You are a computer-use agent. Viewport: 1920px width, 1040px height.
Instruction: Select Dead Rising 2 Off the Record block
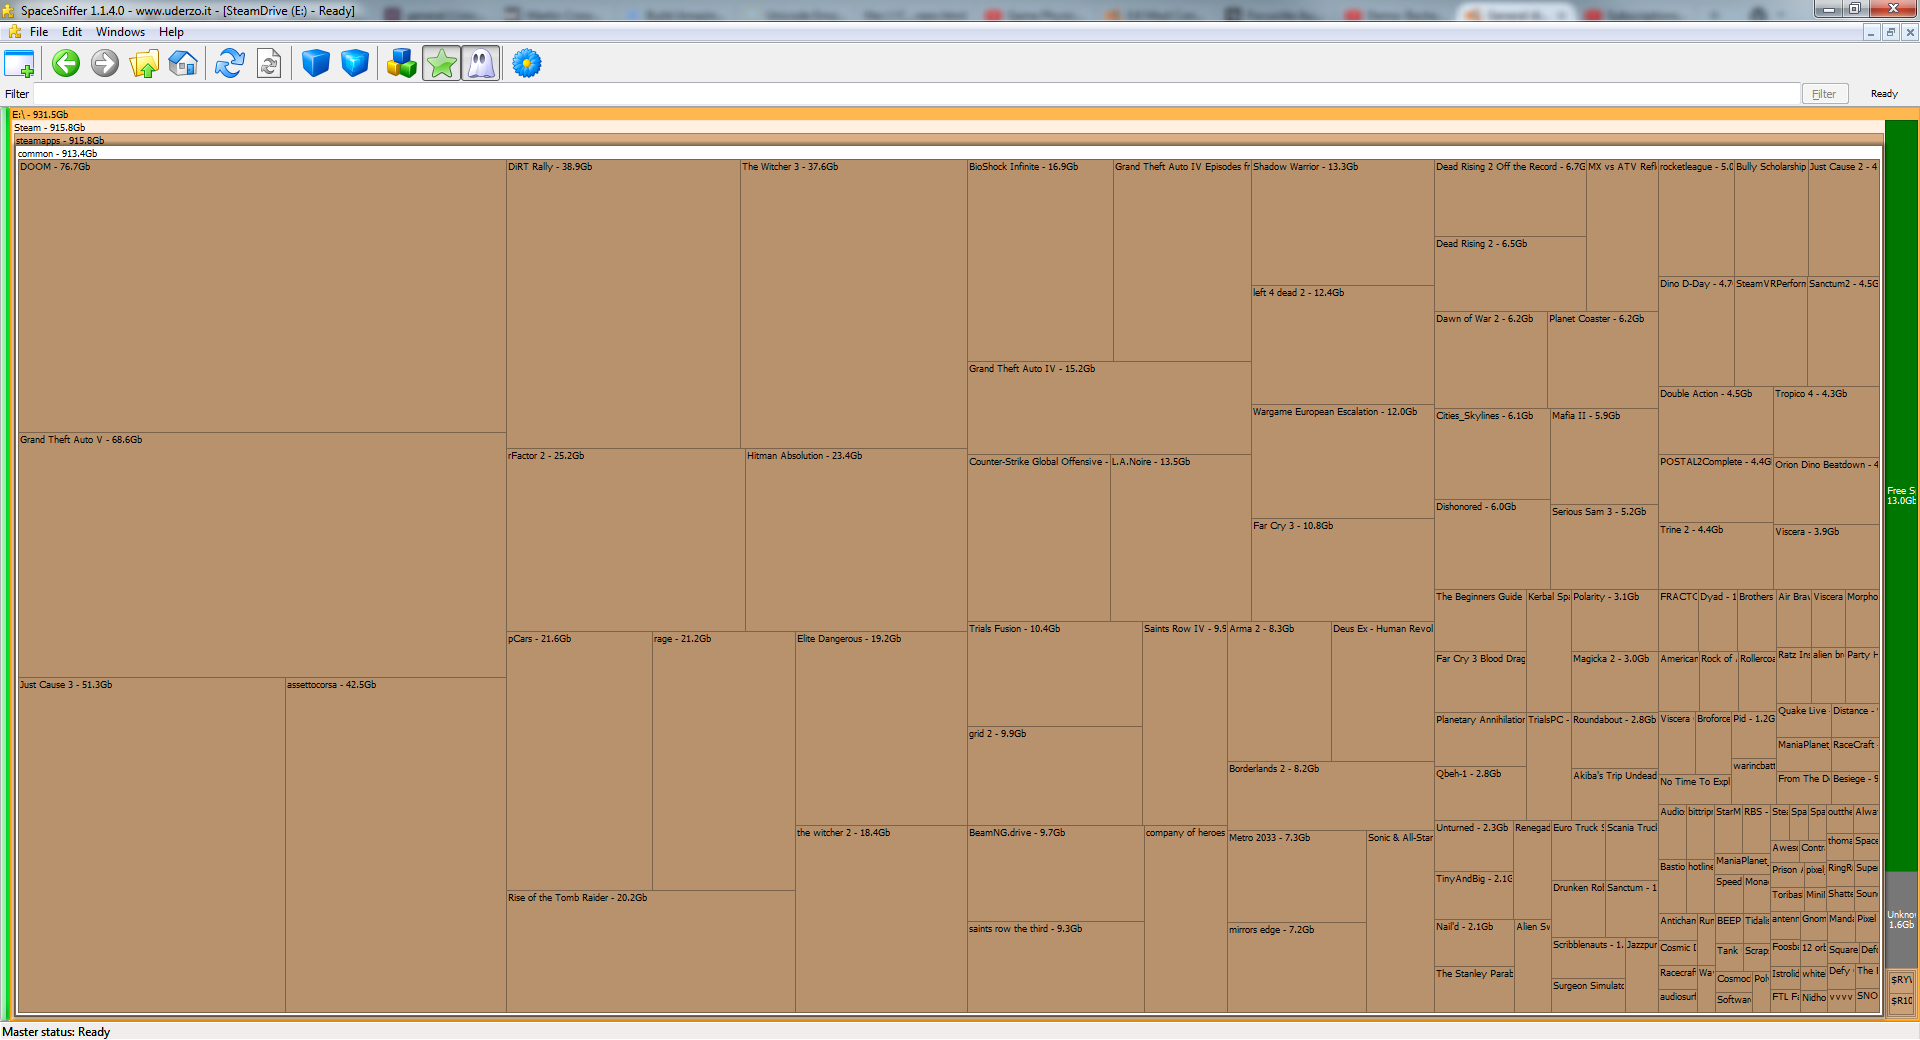pos(1510,198)
